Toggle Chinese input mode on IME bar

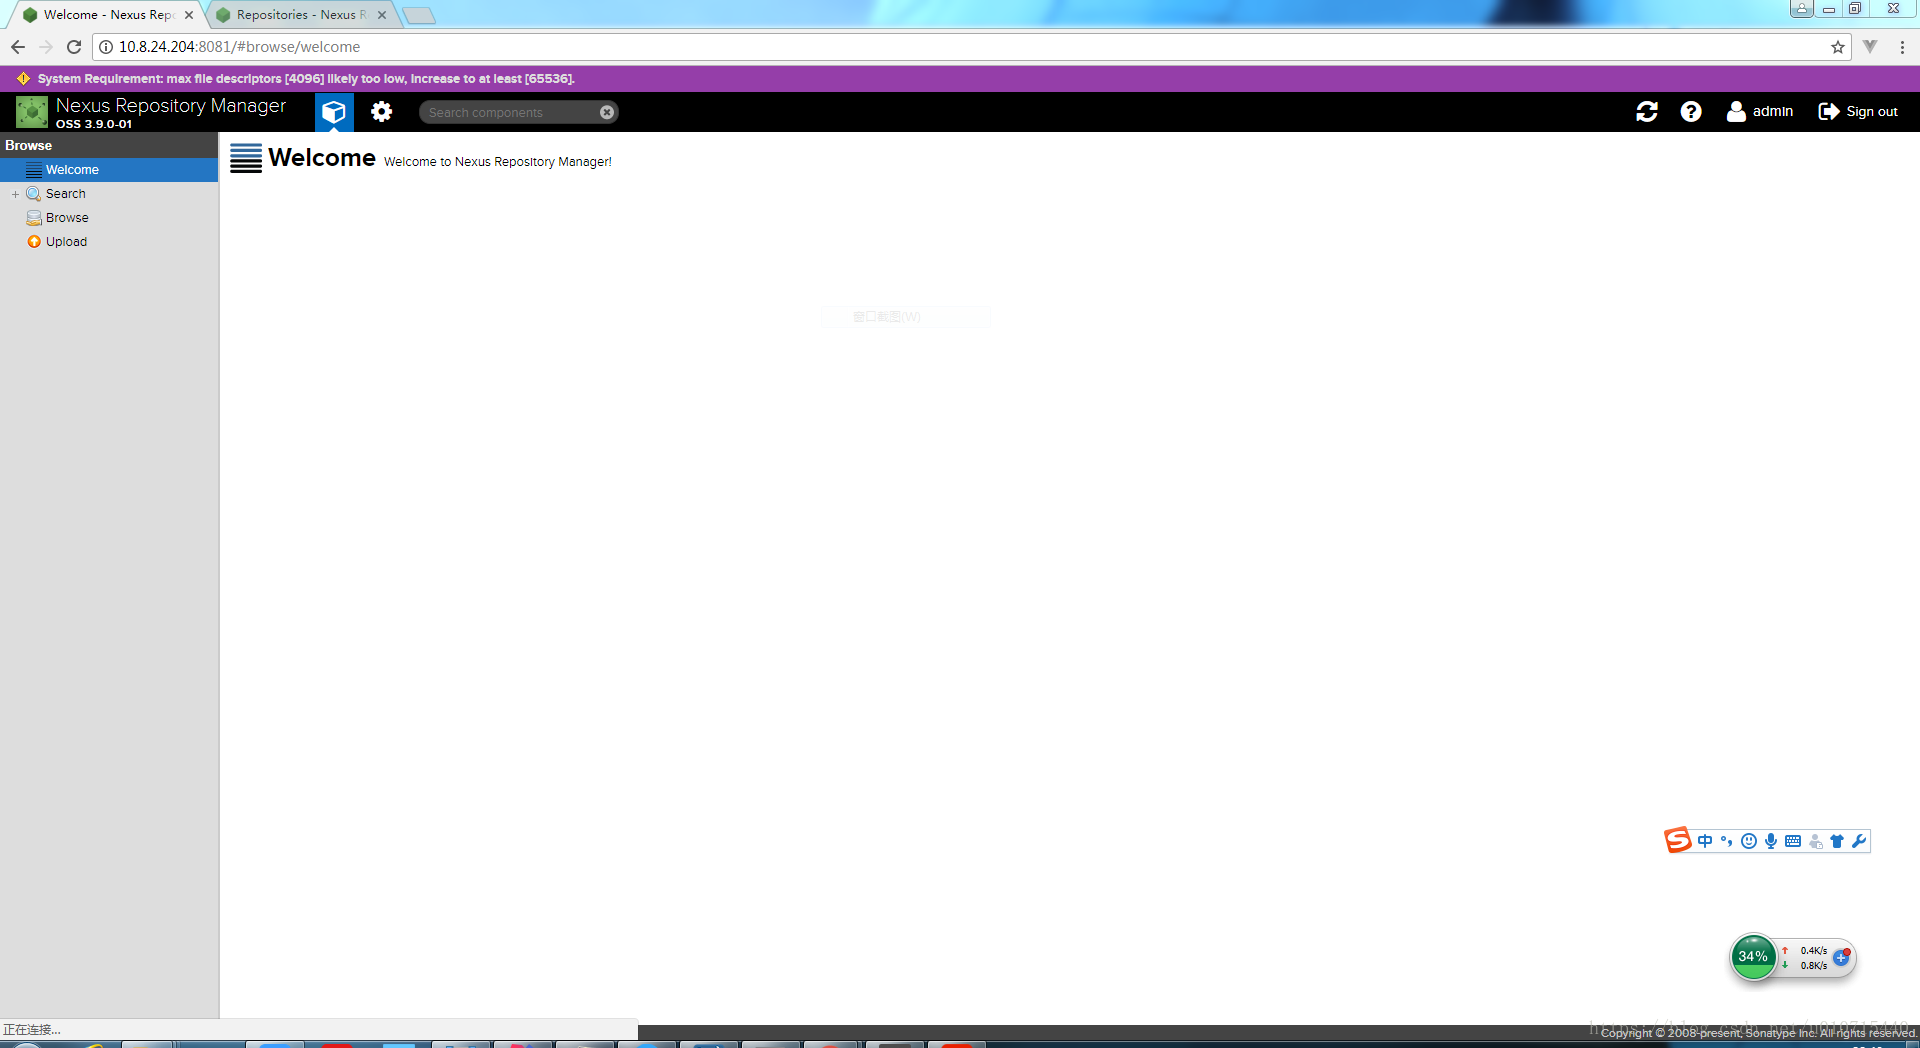point(1705,841)
